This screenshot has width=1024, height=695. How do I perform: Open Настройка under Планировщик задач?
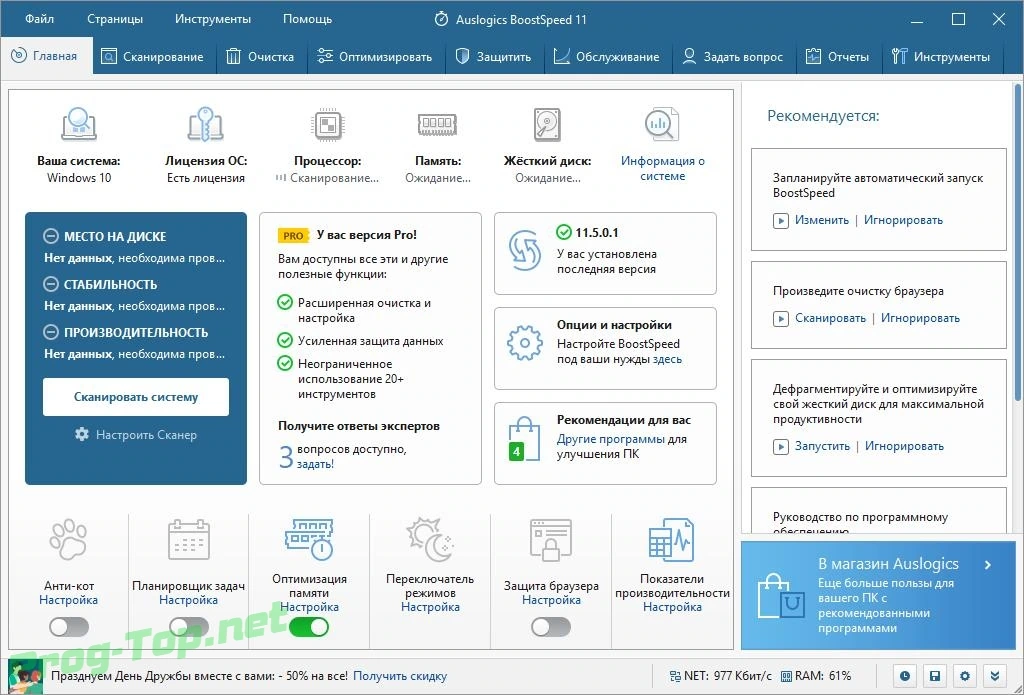click(x=189, y=600)
